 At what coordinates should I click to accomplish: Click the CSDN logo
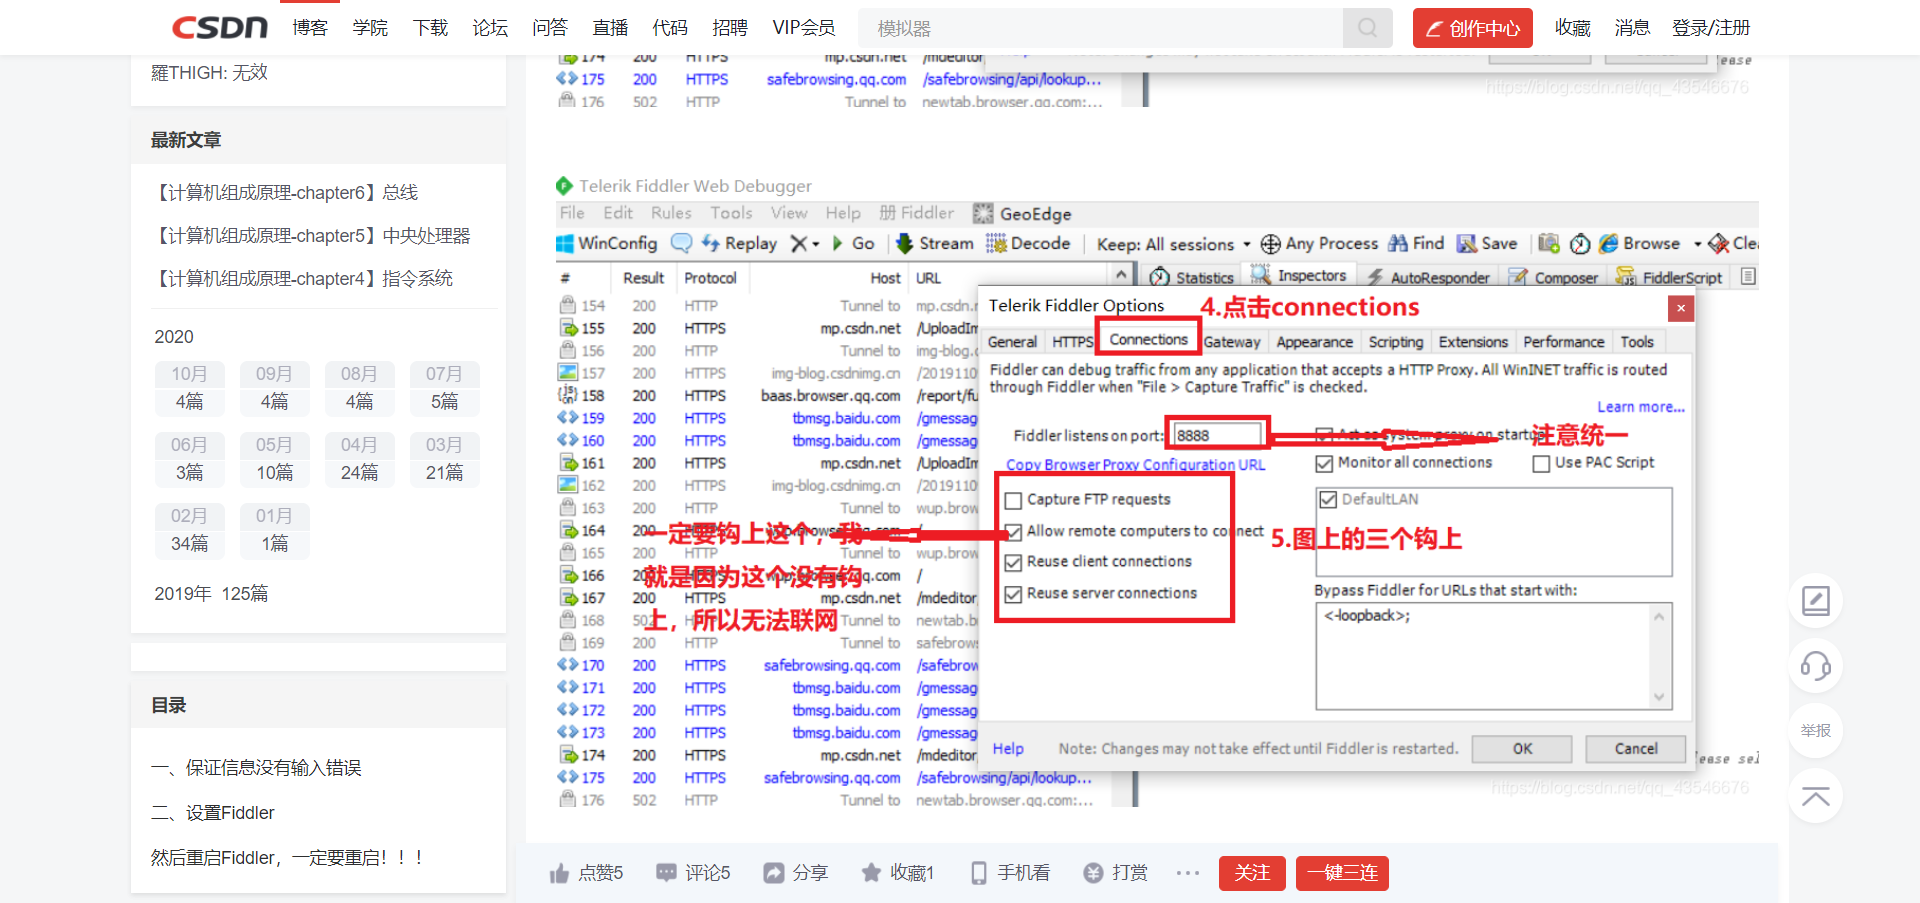coord(220,28)
